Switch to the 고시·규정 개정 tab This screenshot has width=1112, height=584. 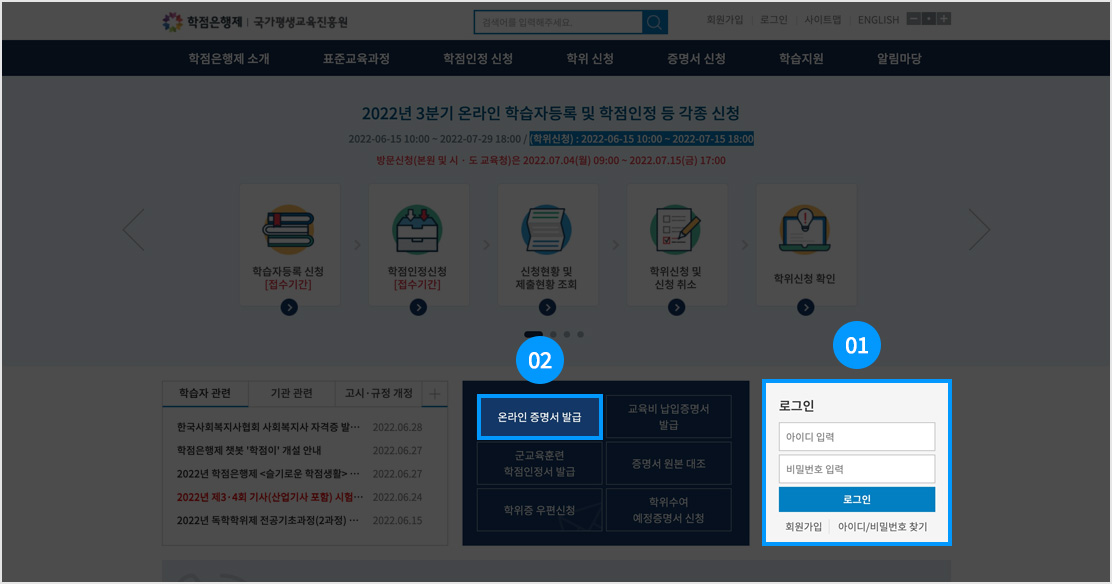(x=378, y=393)
